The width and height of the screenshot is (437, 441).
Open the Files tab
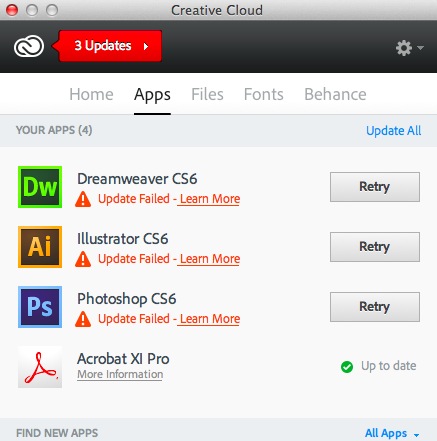coord(207,94)
